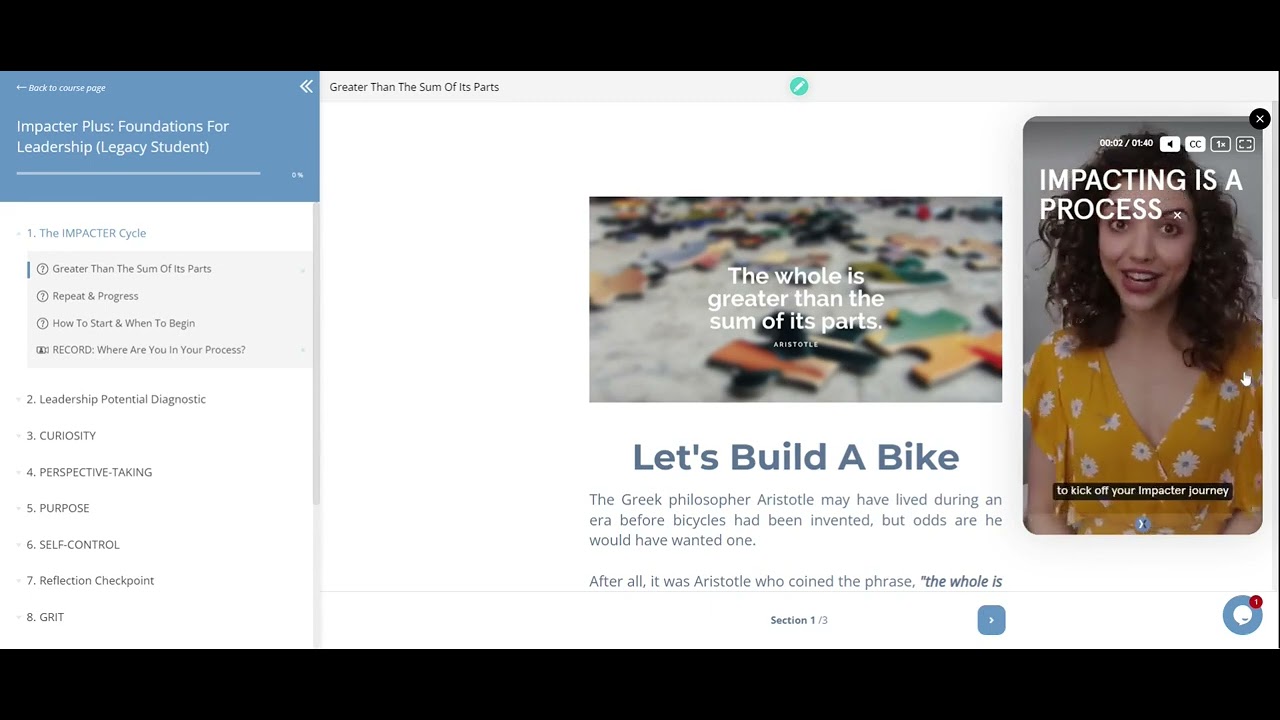This screenshot has height=720, width=1280.
Task: Go to the next section with the blue arrow button
Action: 991,620
